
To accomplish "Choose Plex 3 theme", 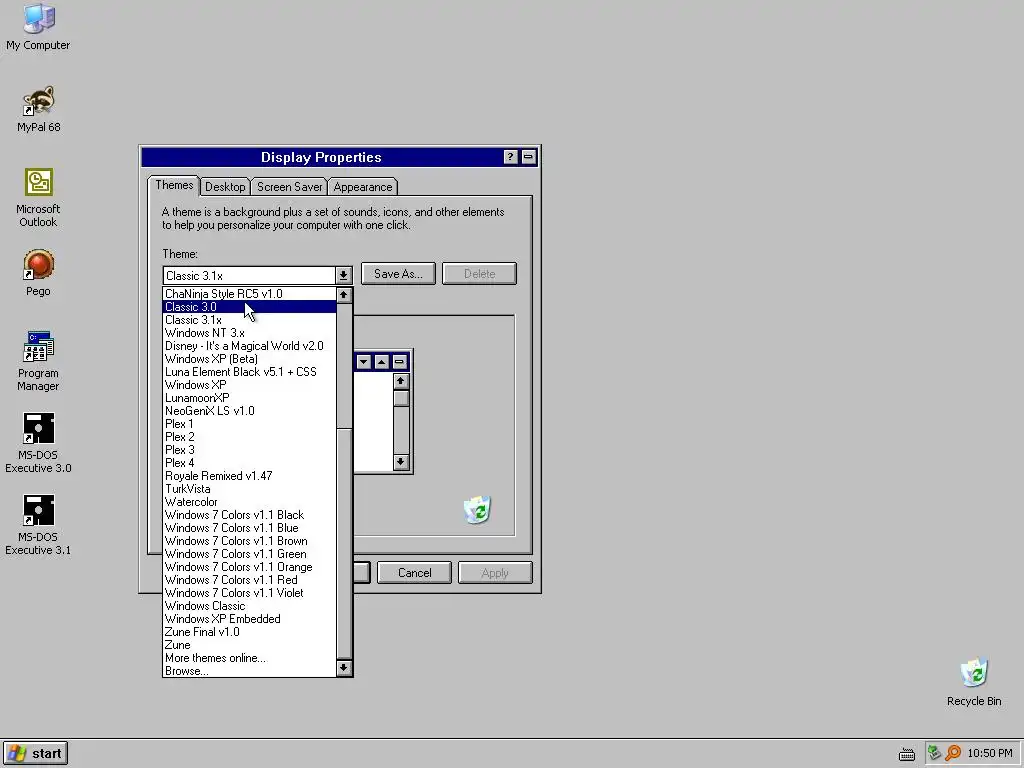I will point(249,450).
